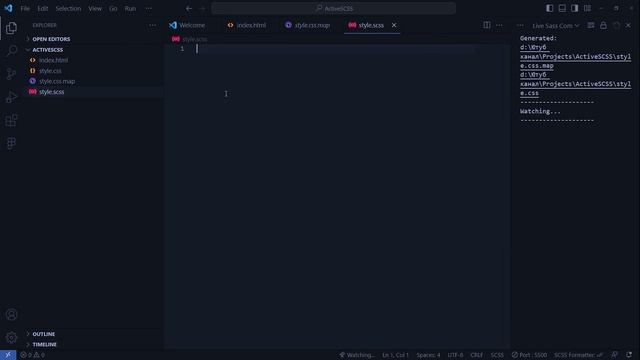
Task: Toggle the bottom panel layout icon
Action: point(562,8)
